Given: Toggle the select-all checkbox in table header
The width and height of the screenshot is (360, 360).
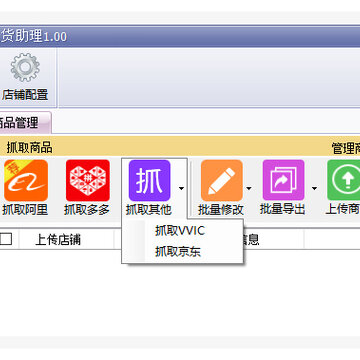Looking at the screenshot, I should [6, 239].
